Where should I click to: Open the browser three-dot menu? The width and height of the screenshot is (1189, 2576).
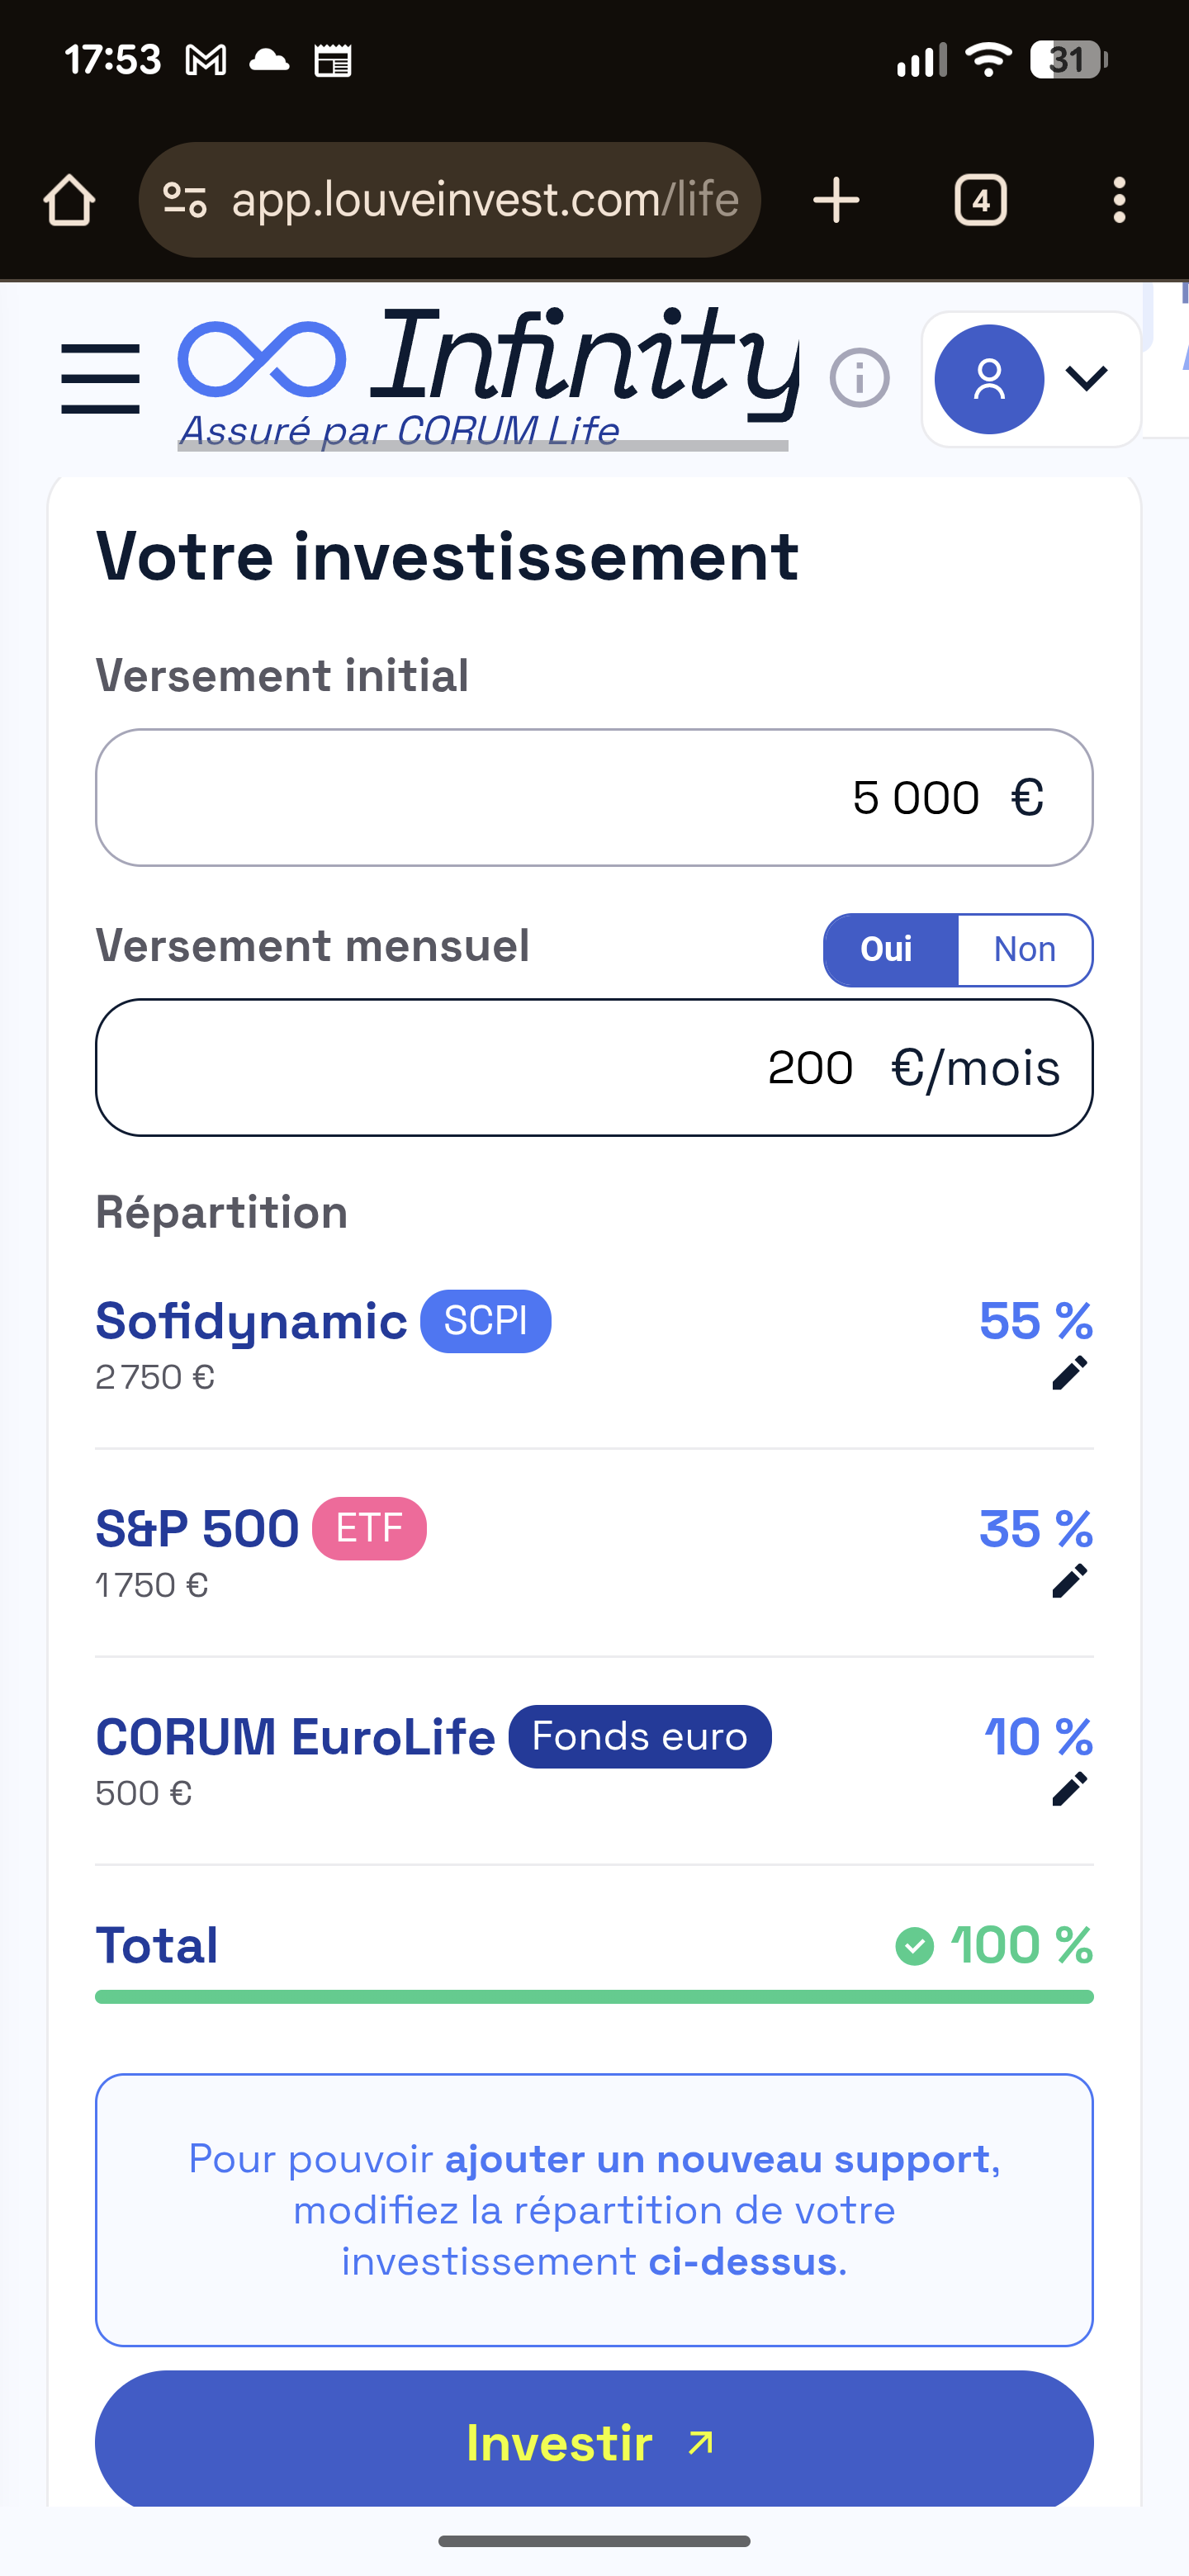point(1119,200)
